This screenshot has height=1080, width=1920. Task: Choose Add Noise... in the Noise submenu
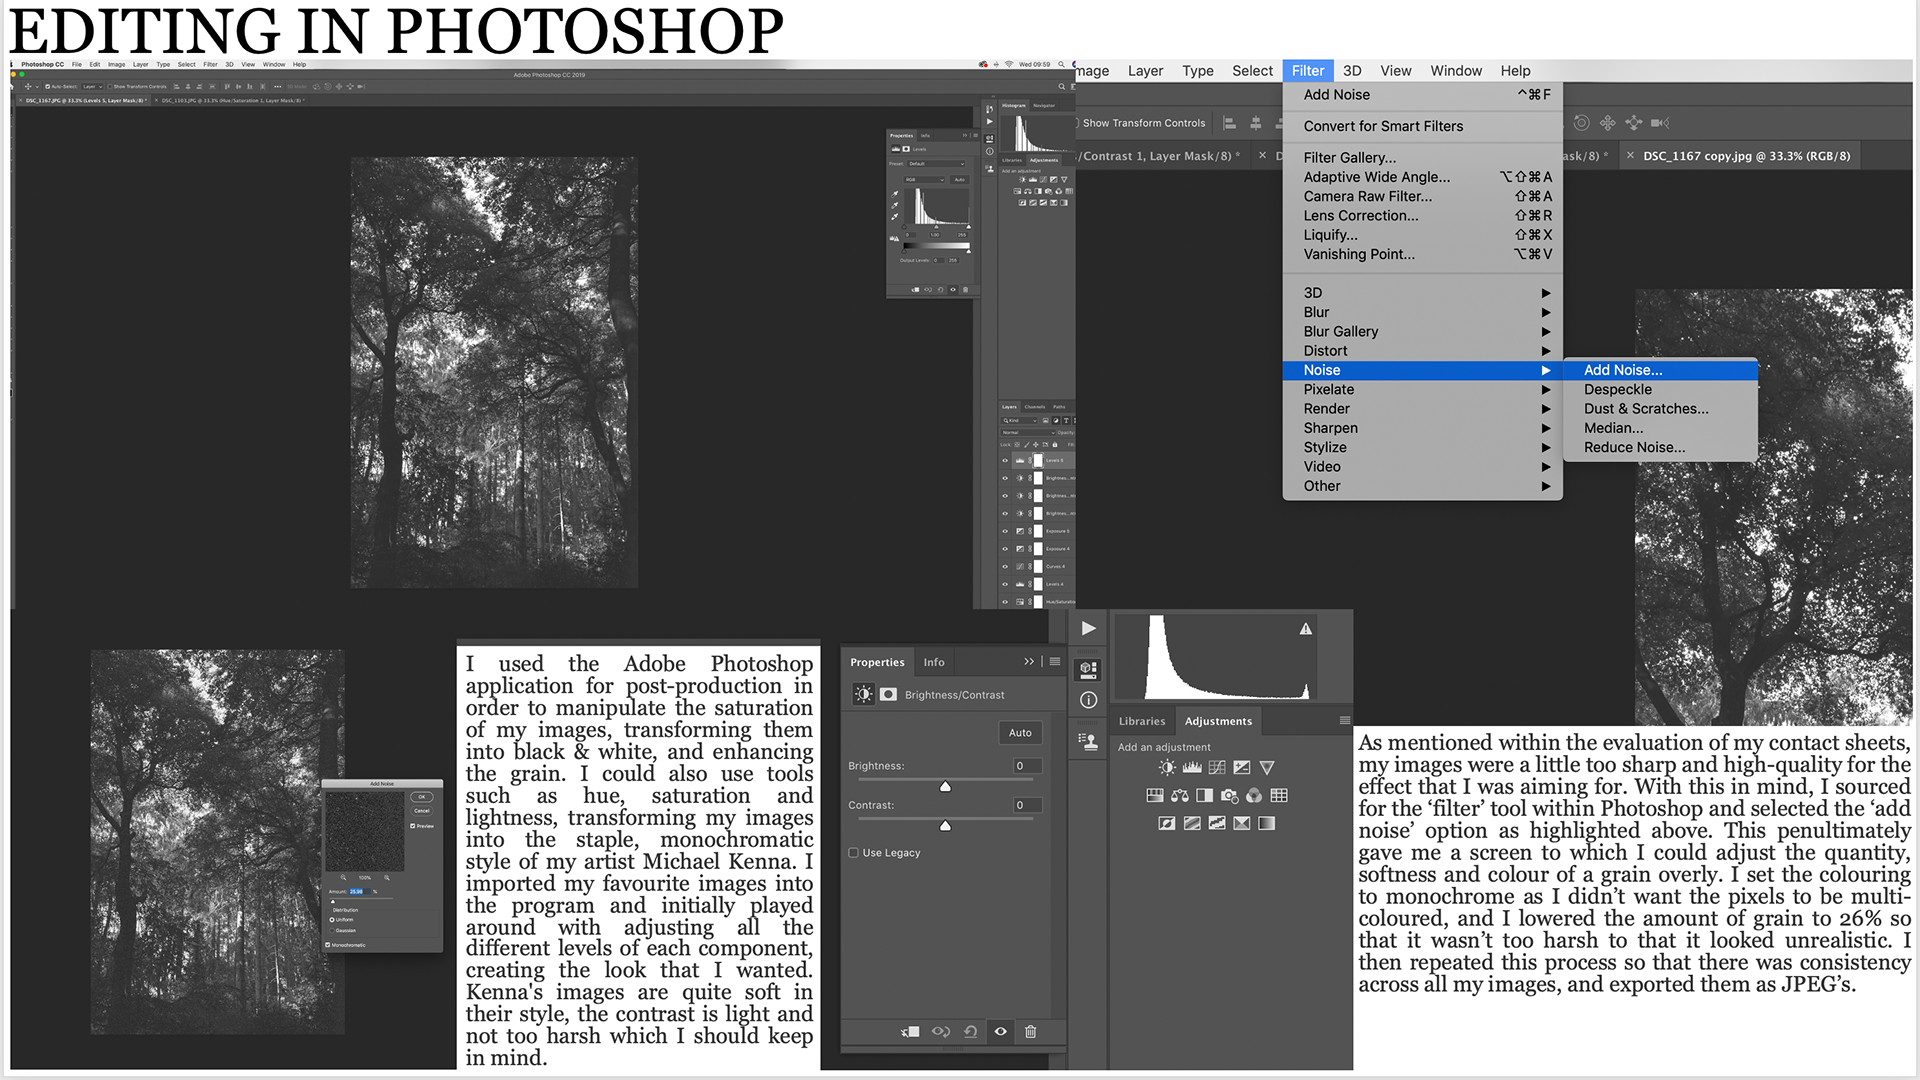(x=1659, y=370)
